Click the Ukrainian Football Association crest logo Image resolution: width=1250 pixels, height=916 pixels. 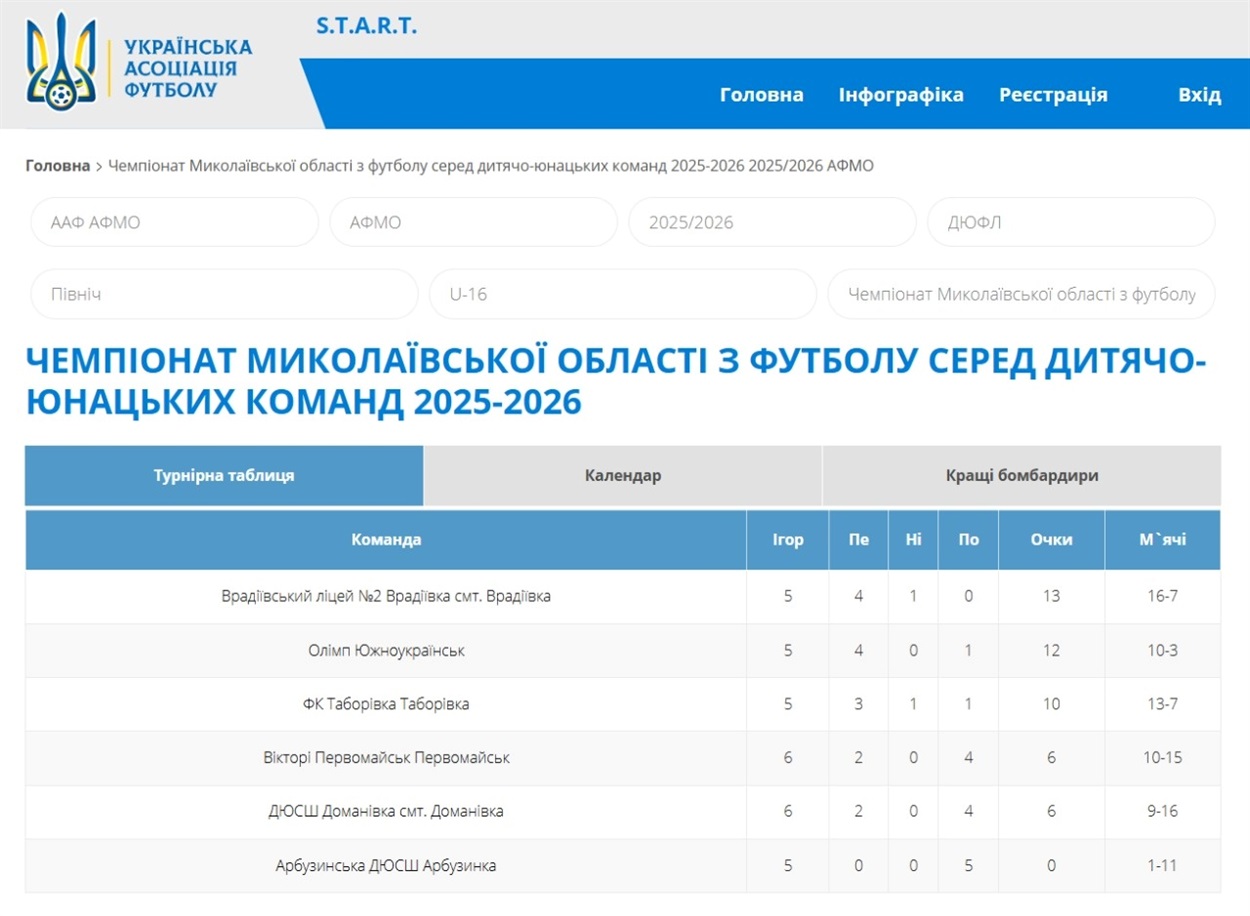click(60, 62)
